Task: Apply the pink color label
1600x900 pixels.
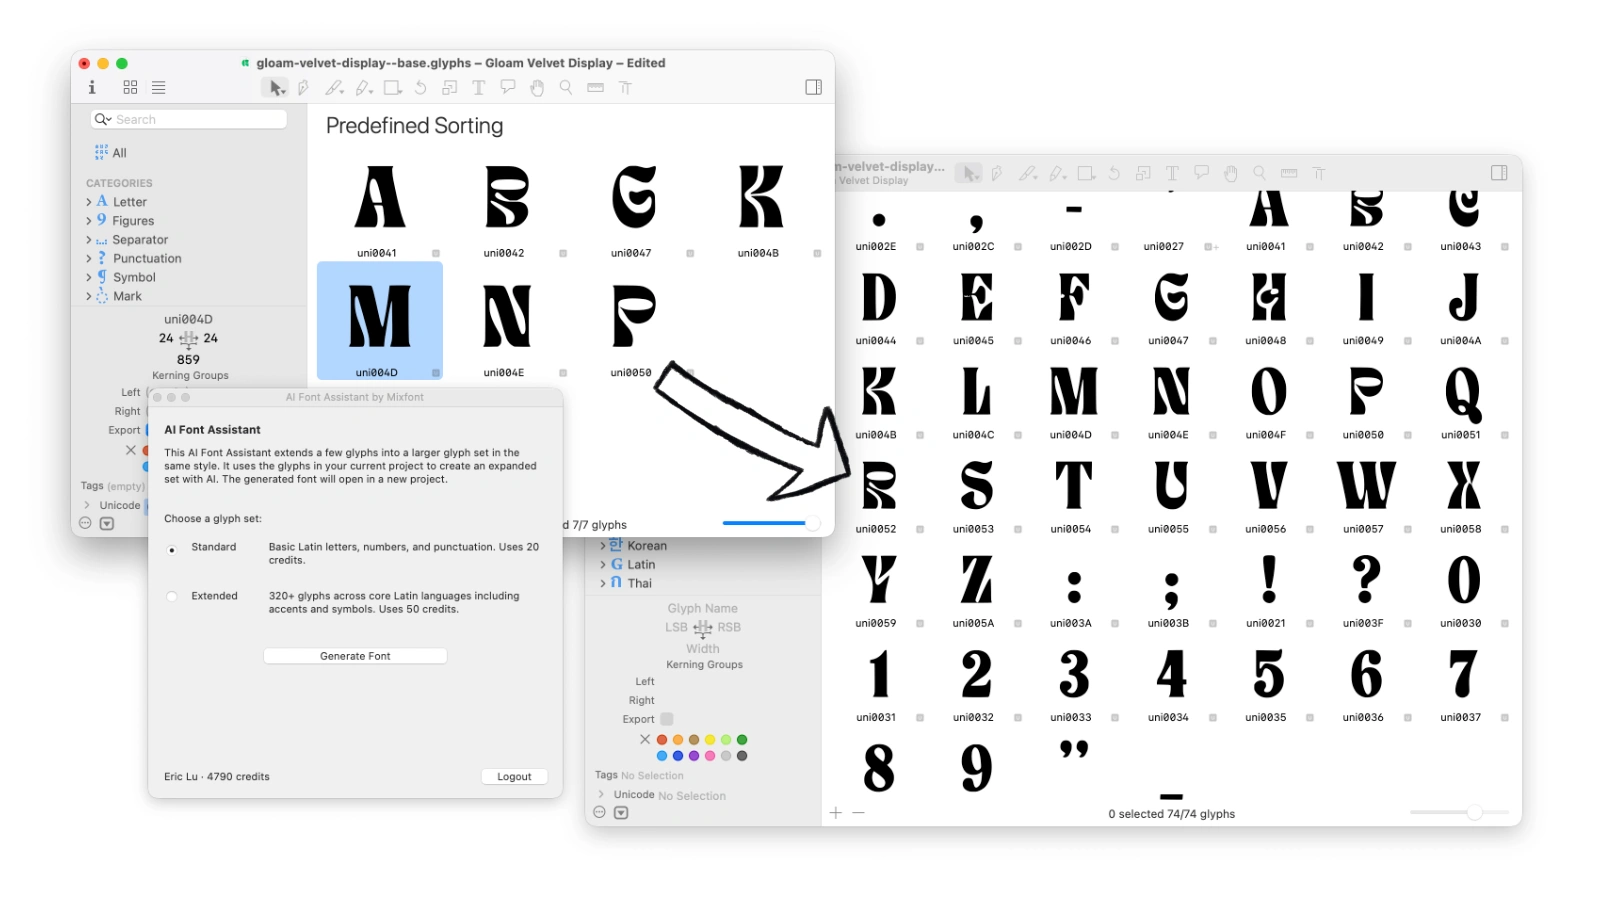Action: (710, 756)
